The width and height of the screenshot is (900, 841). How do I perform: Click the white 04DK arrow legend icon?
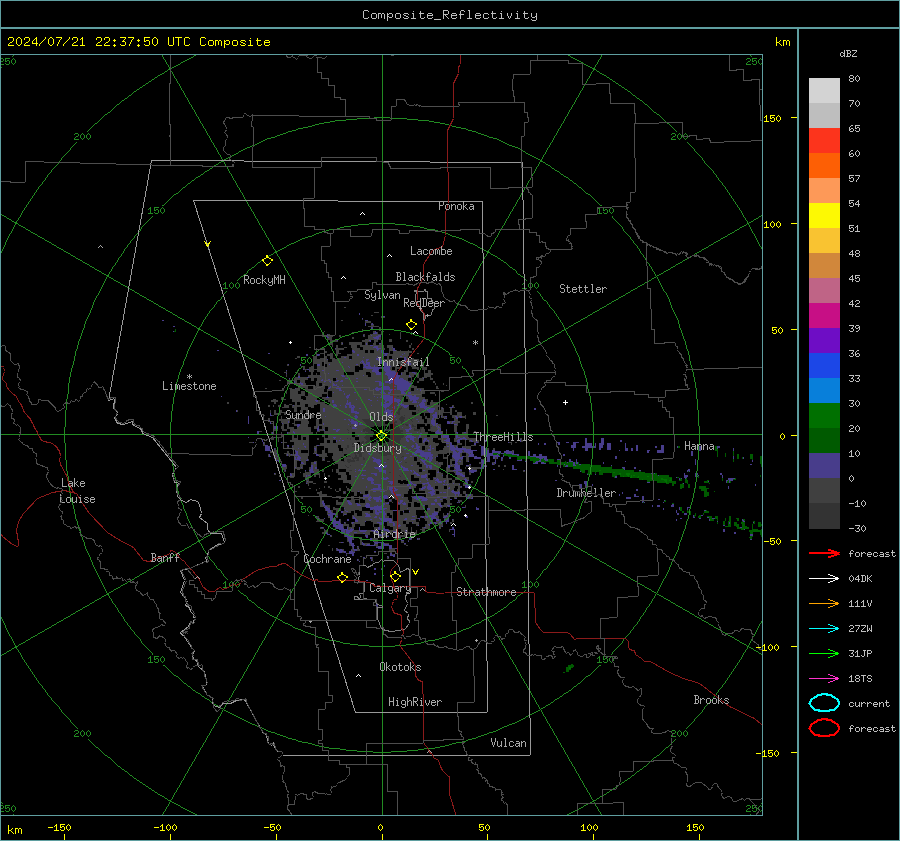[824, 579]
